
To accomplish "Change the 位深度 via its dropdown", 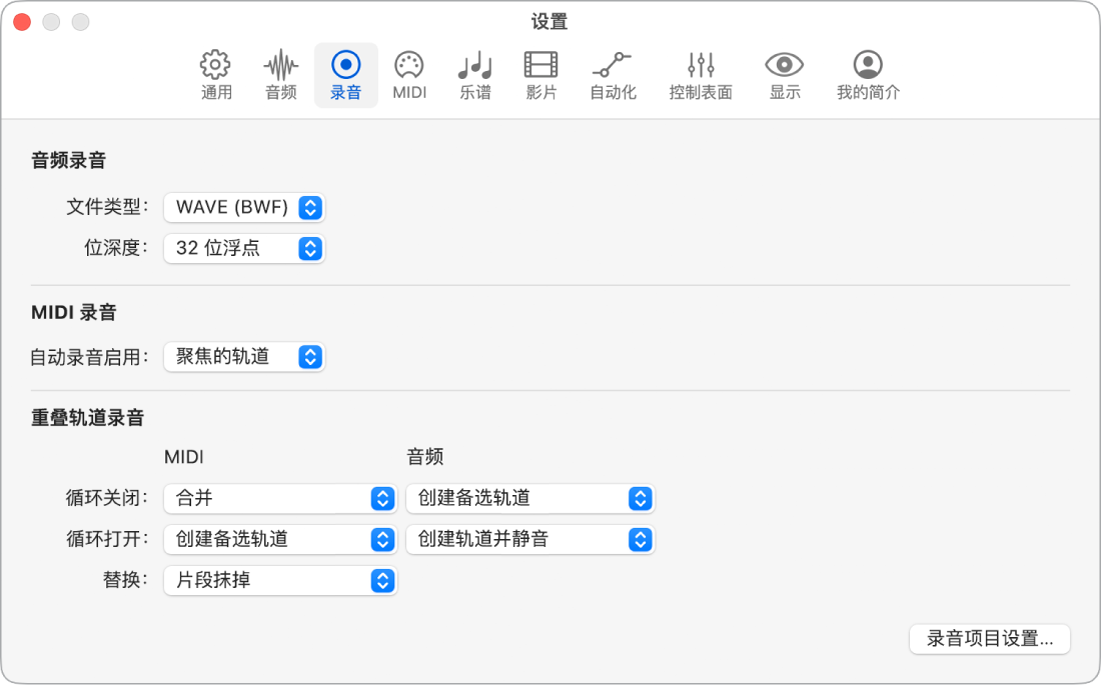I will 244,249.
